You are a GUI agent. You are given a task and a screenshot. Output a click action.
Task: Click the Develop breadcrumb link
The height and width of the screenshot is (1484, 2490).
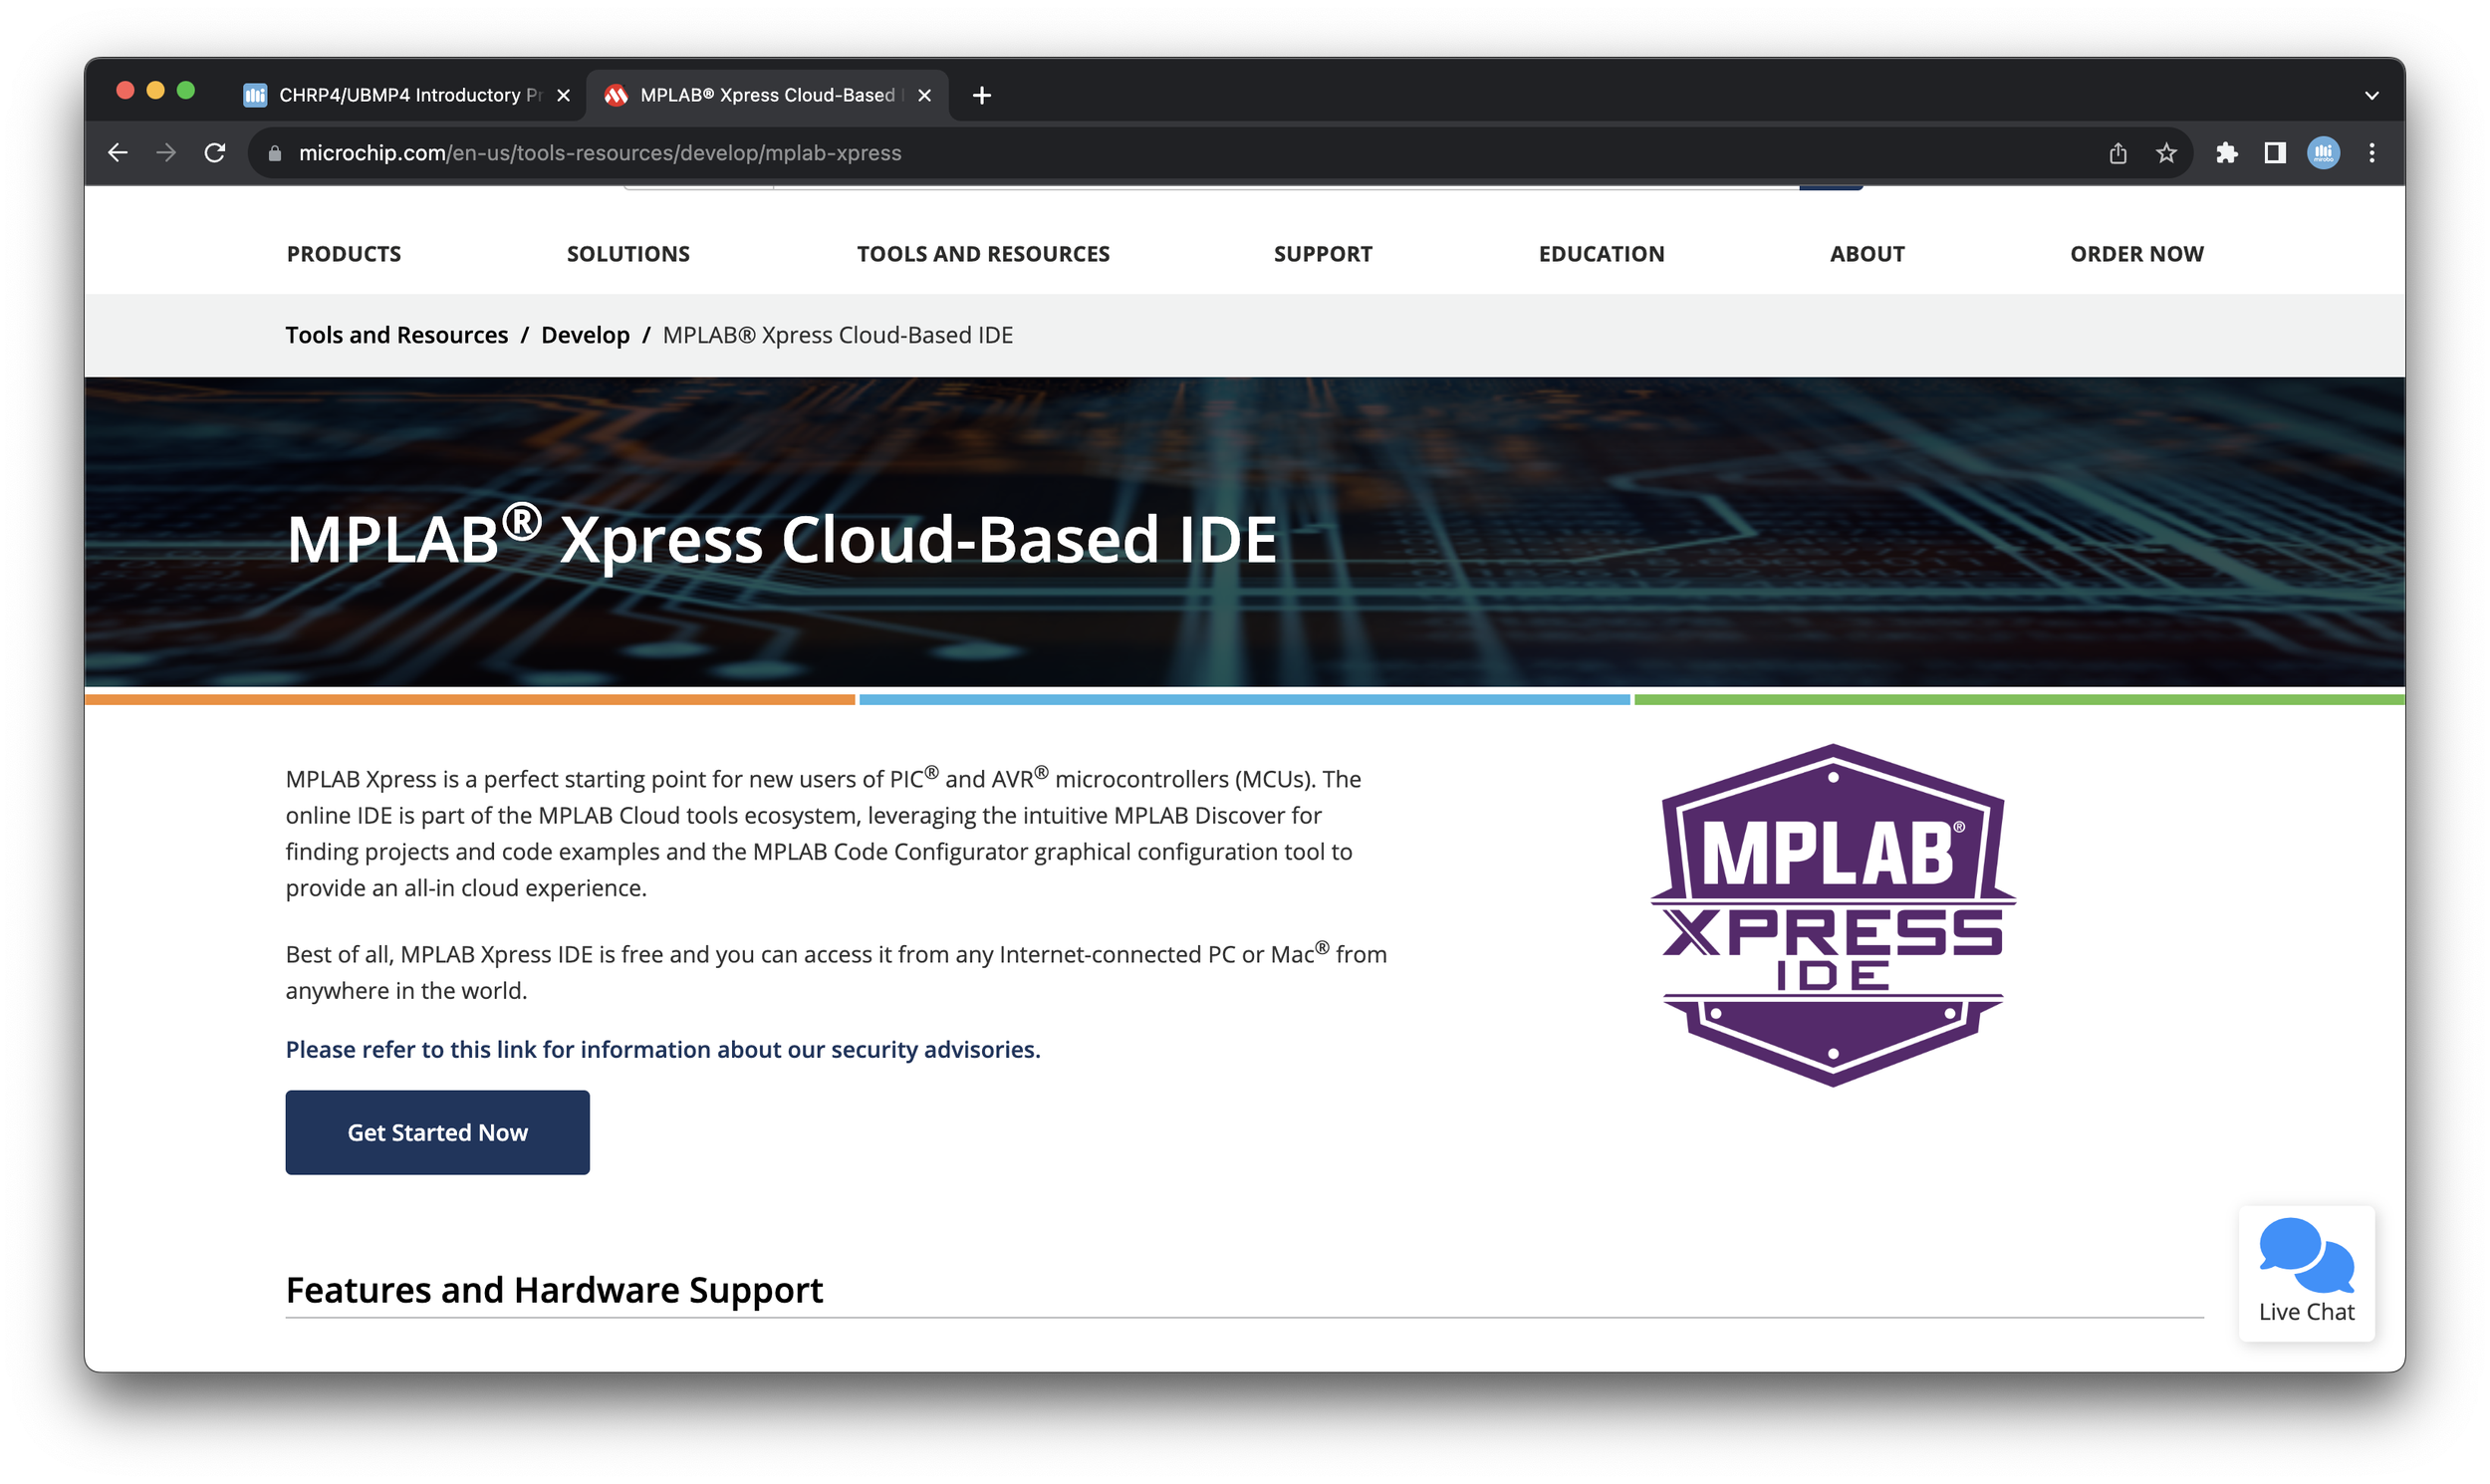click(x=585, y=335)
